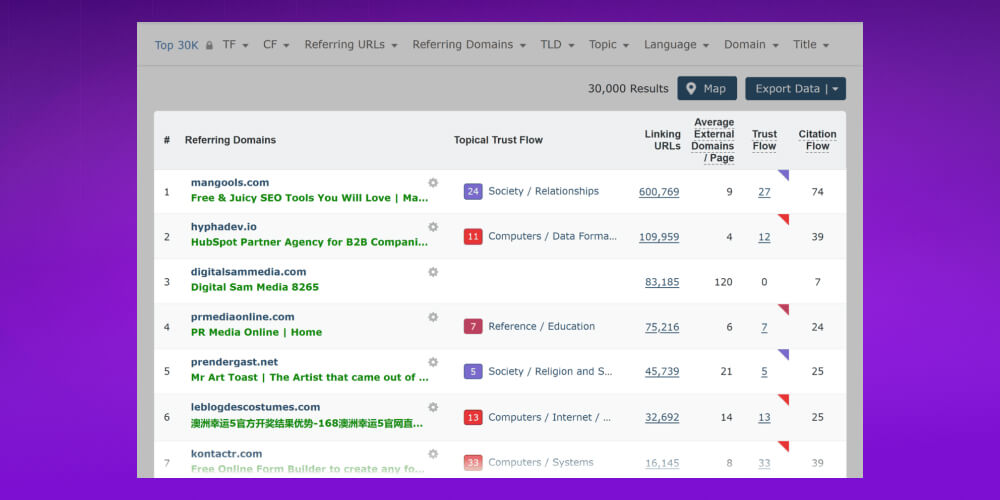Open the Topic filter menu
The width and height of the screenshot is (1000, 500).
pos(609,45)
